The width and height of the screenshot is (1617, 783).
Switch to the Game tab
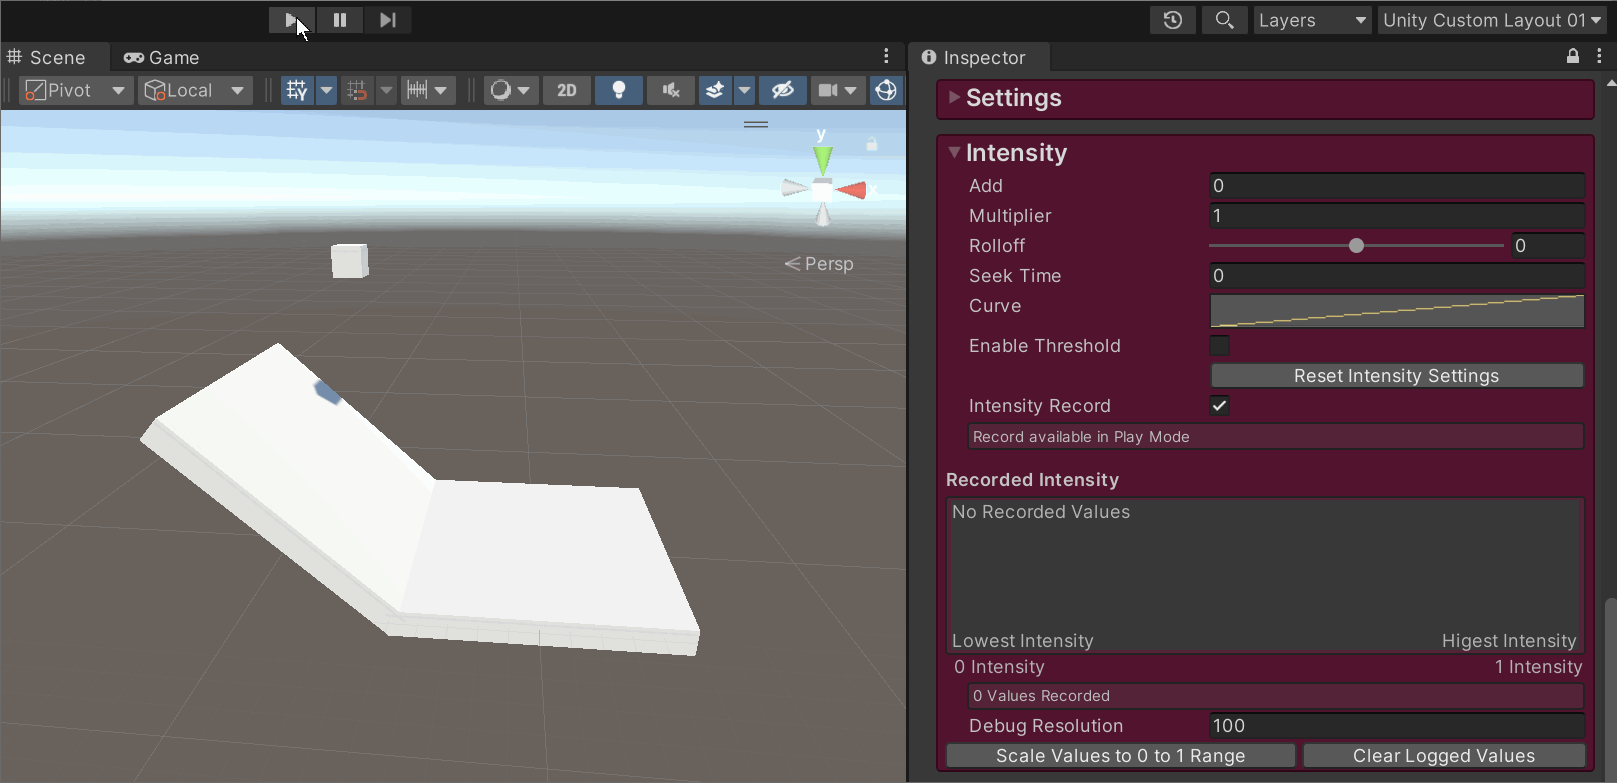click(x=162, y=57)
